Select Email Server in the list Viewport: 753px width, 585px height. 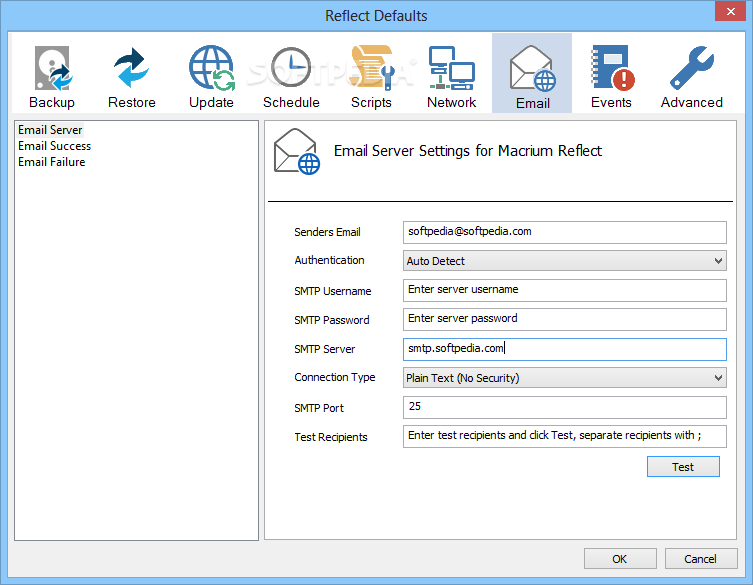coord(50,130)
